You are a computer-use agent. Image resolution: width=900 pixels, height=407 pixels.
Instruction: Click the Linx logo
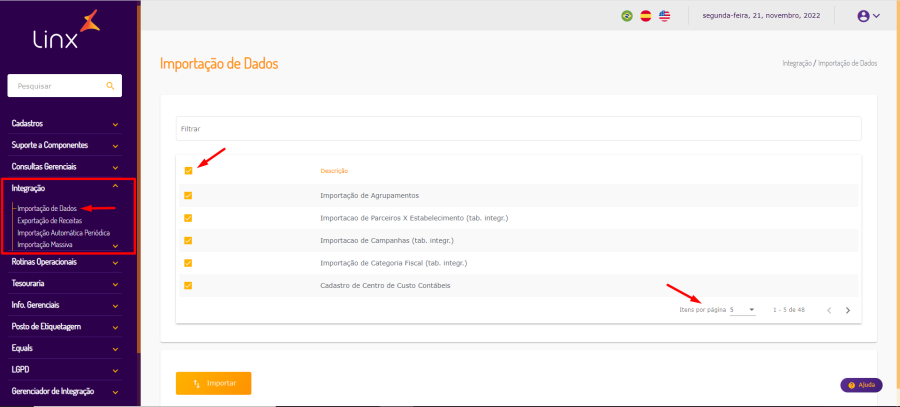67,29
